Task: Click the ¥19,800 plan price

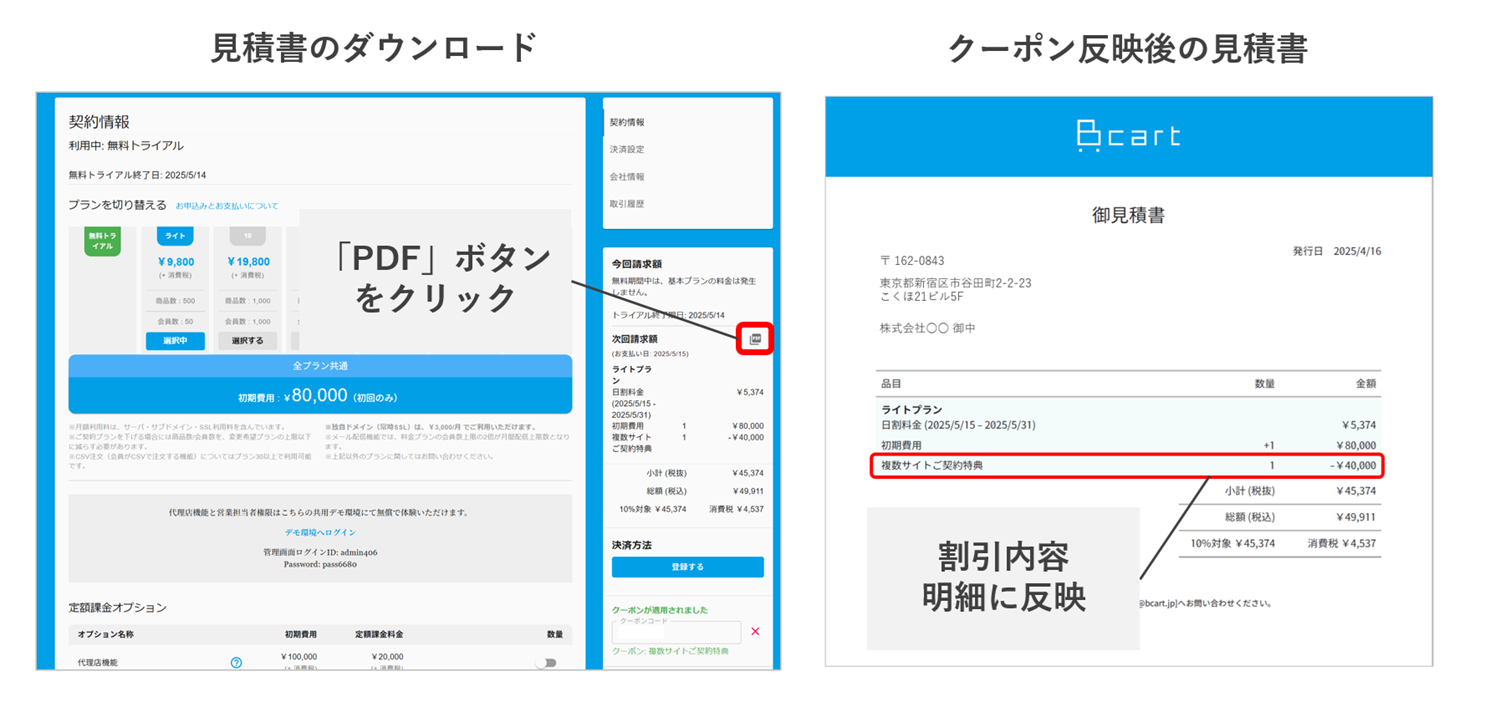Action: pyautogui.click(x=248, y=262)
